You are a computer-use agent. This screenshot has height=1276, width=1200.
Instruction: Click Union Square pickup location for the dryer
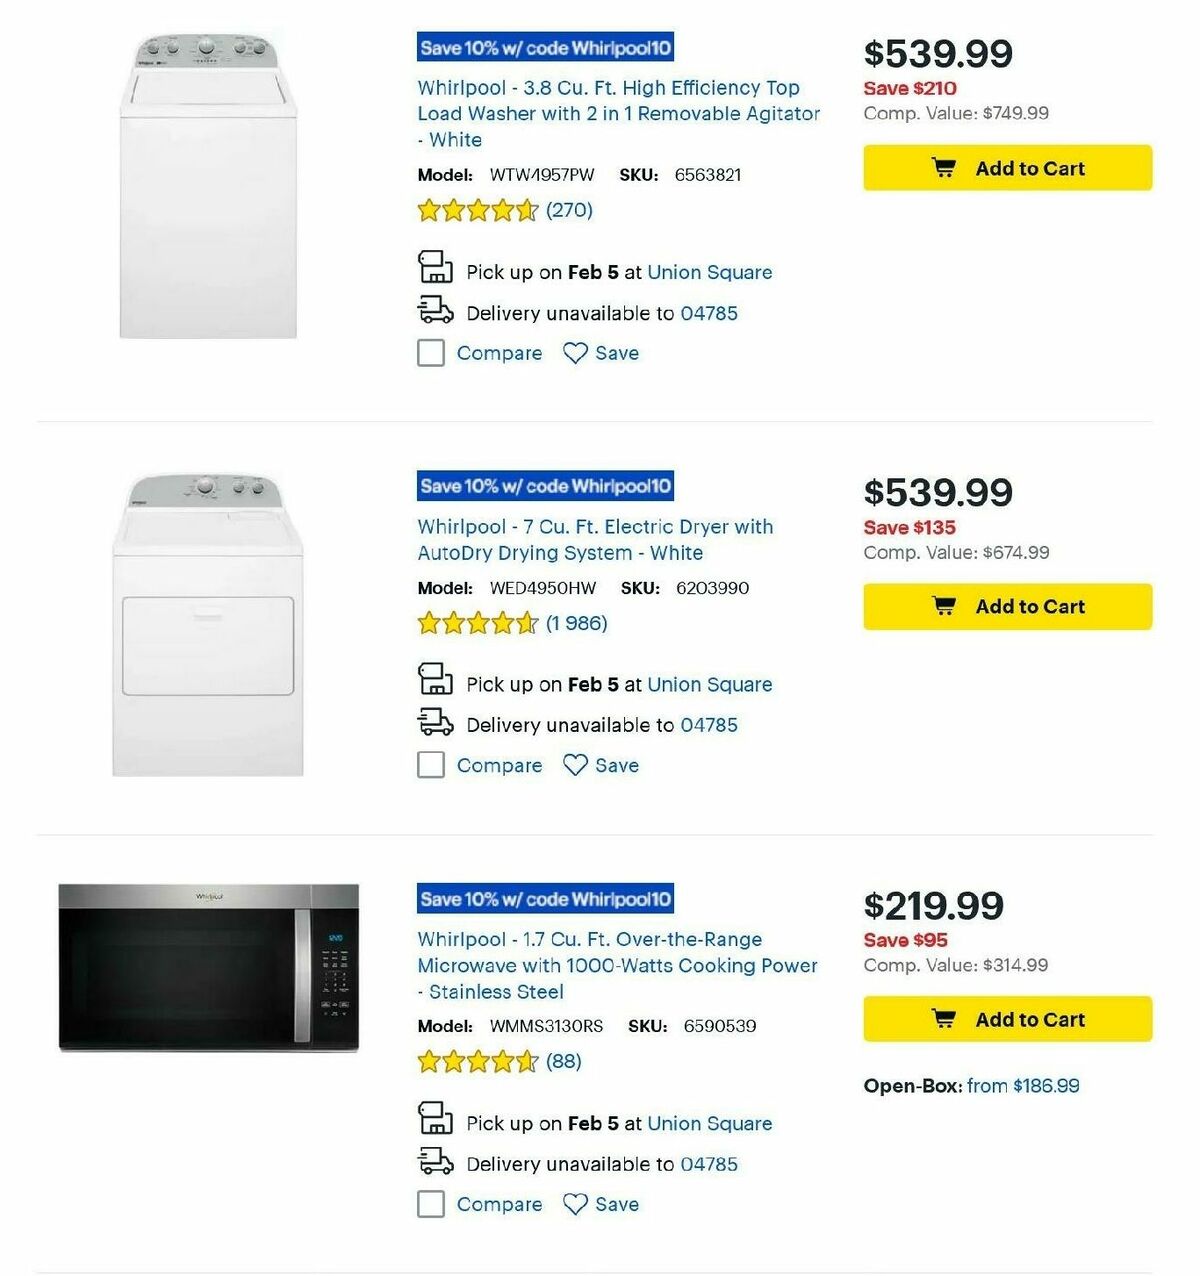tap(711, 684)
